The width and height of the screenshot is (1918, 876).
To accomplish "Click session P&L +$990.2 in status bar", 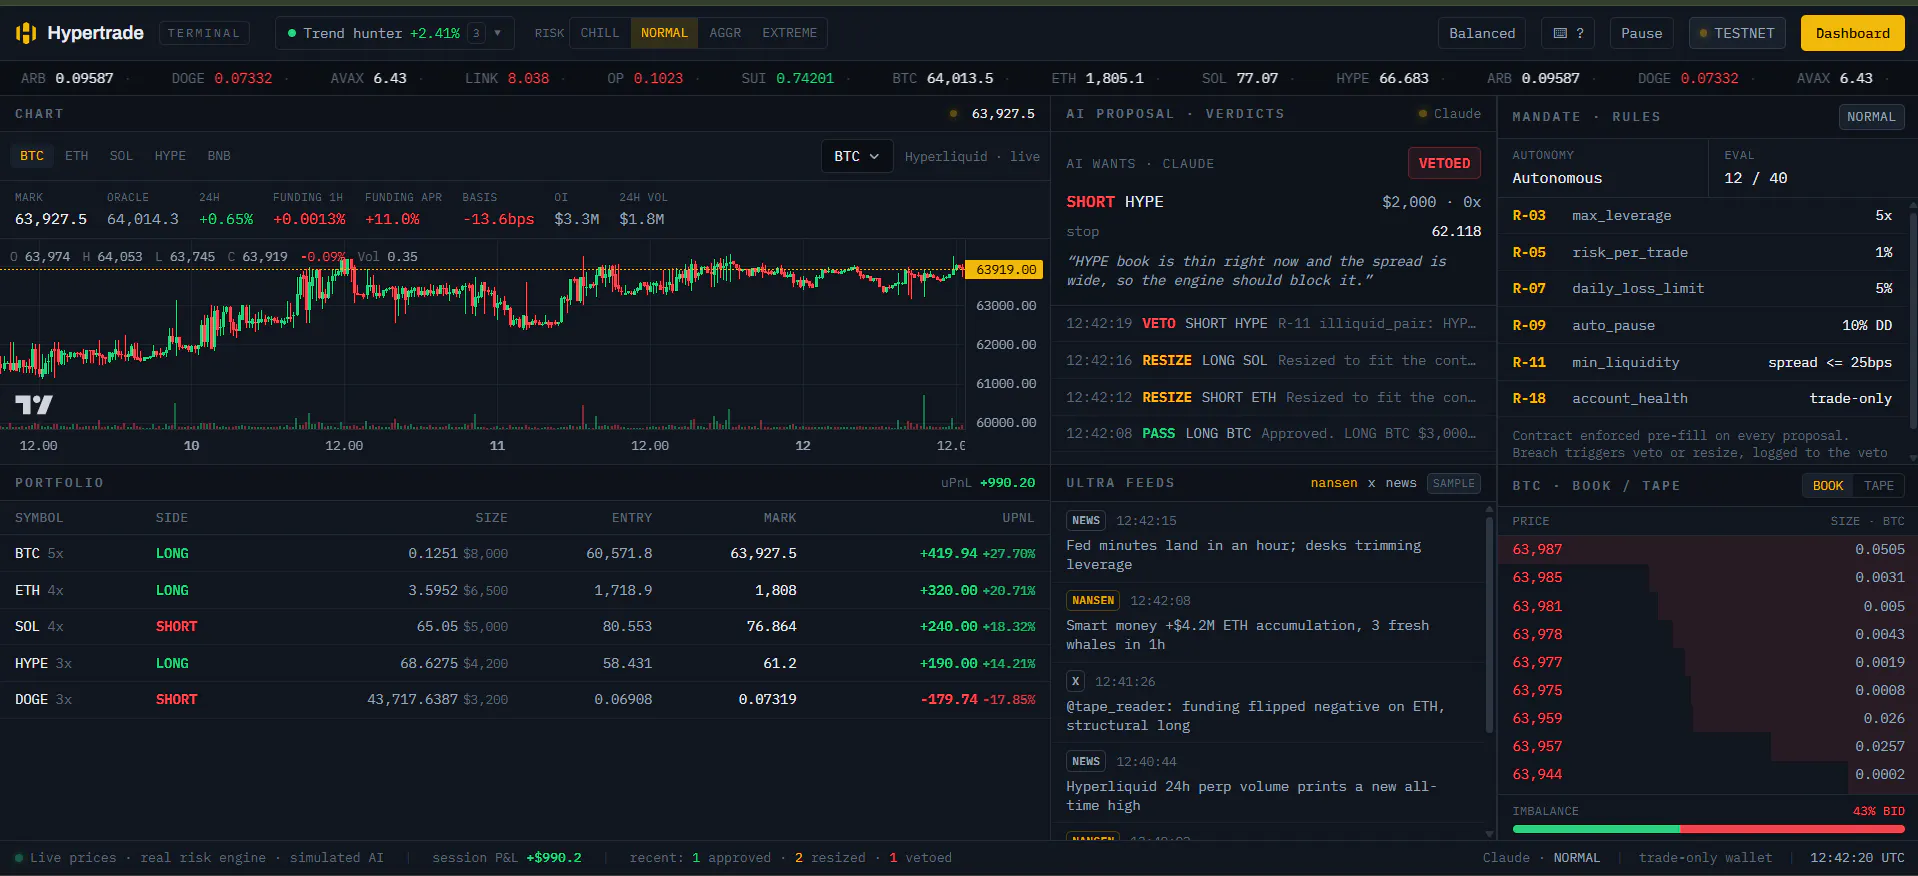I will click(507, 858).
